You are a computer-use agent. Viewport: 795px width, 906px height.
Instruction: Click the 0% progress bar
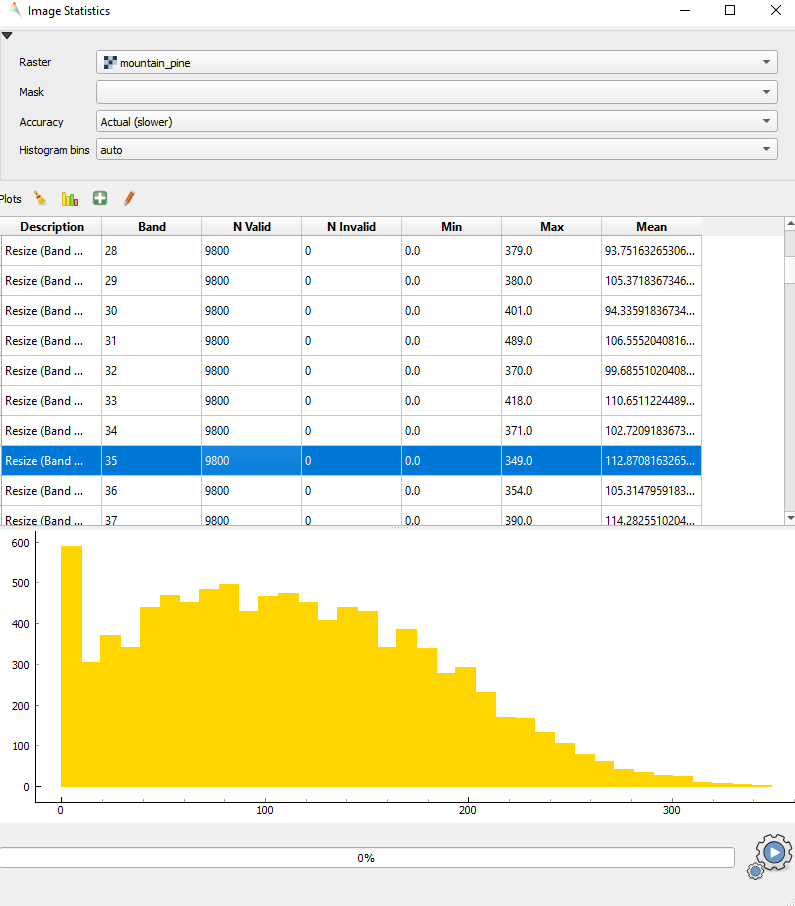[367, 858]
